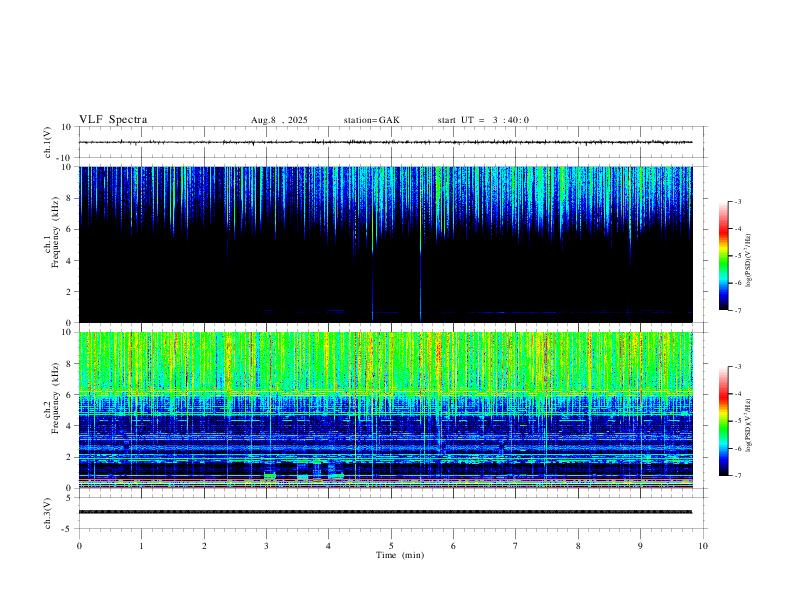
Task: Click the 'start UT = 3 :40: 0' text
Action: point(483,120)
